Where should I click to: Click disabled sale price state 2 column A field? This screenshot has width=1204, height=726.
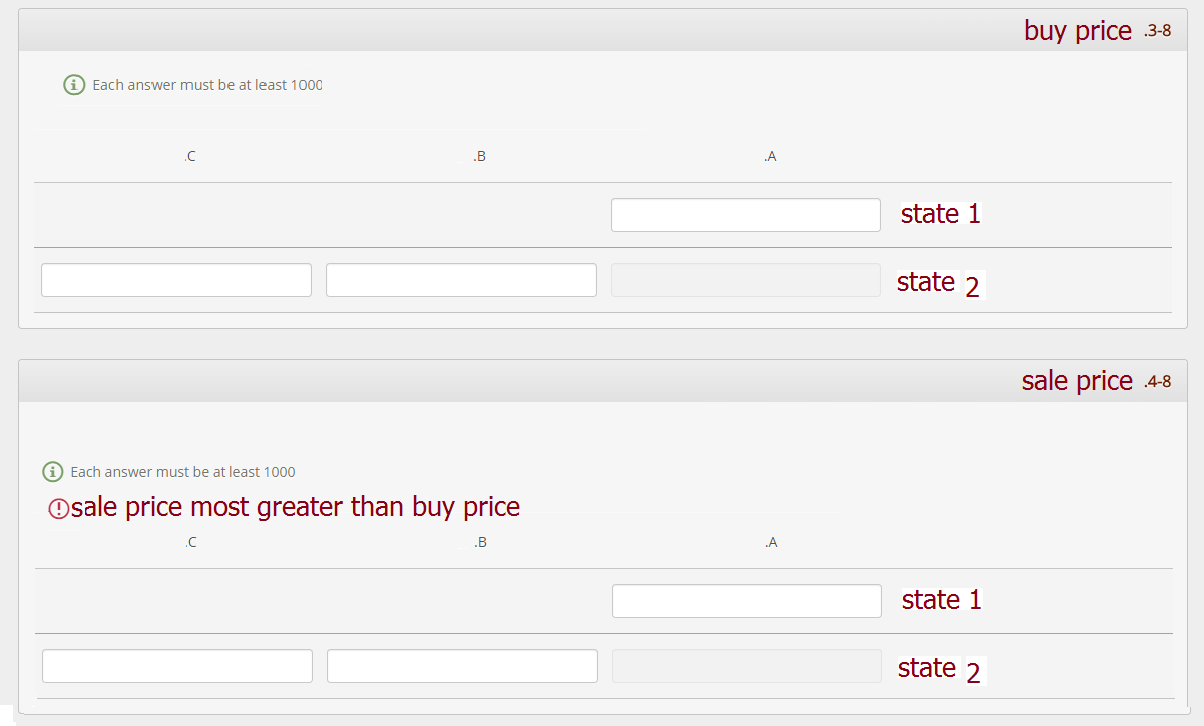[x=747, y=666]
